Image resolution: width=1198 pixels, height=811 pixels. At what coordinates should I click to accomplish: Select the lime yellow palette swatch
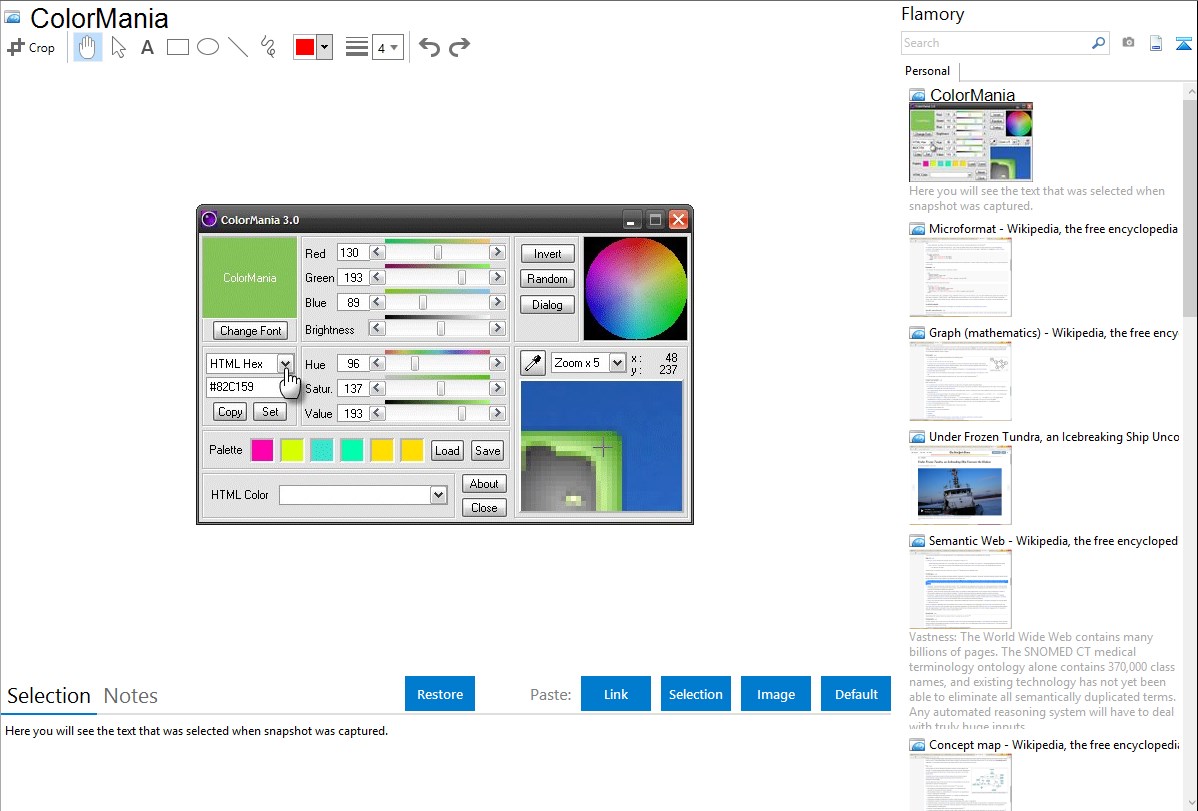click(292, 450)
